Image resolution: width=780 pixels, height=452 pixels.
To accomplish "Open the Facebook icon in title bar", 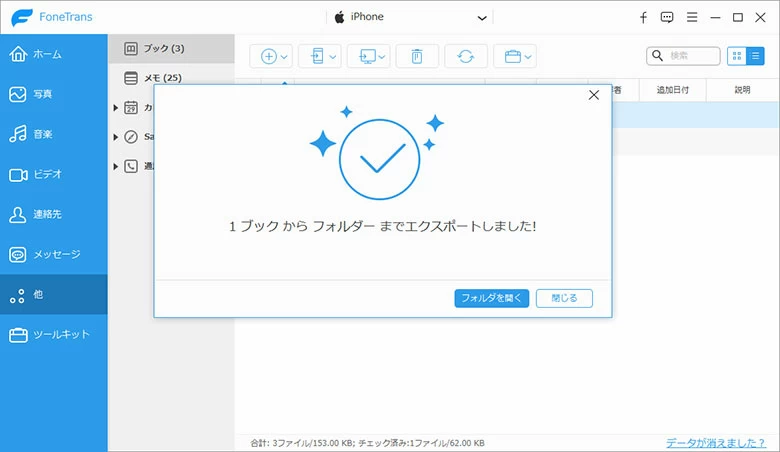I will coord(643,17).
